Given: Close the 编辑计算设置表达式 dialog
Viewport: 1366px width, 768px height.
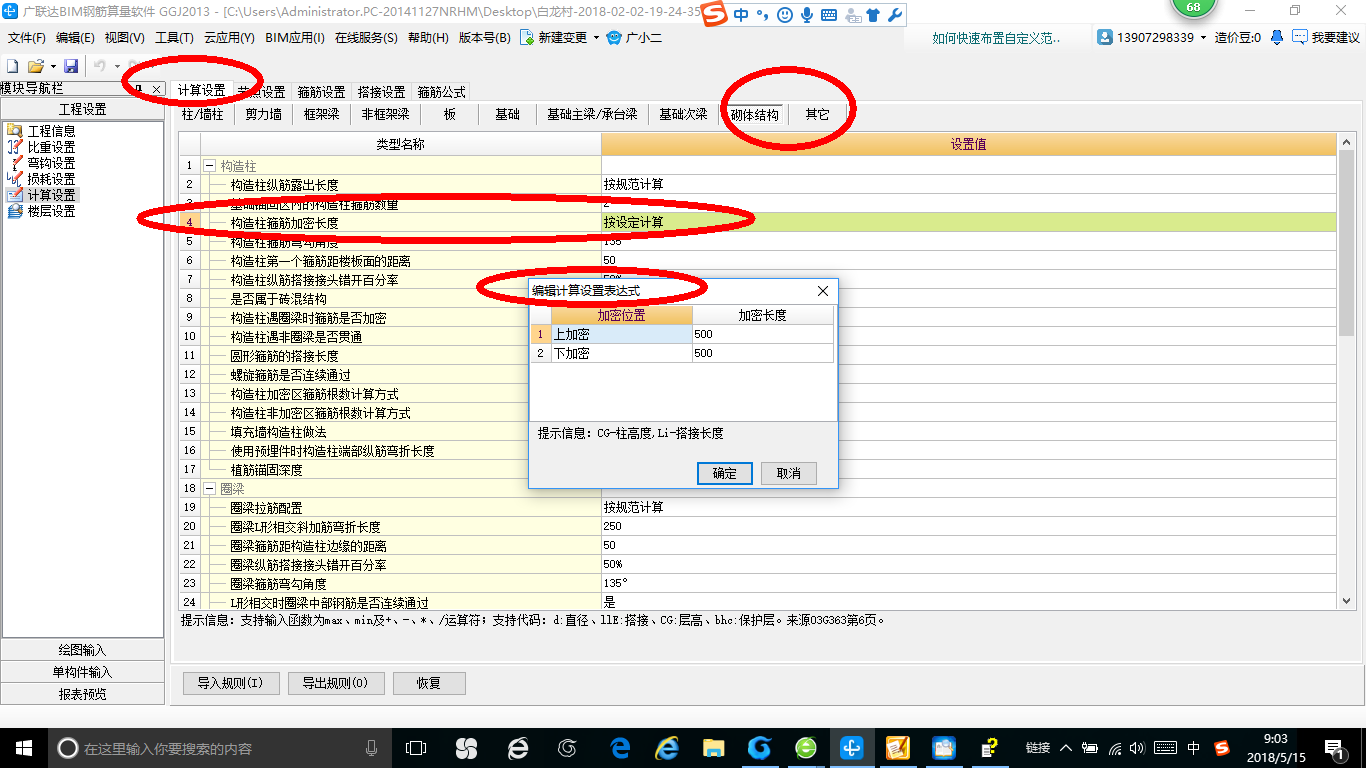Looking at the screenshot, I should coord(823,291).
